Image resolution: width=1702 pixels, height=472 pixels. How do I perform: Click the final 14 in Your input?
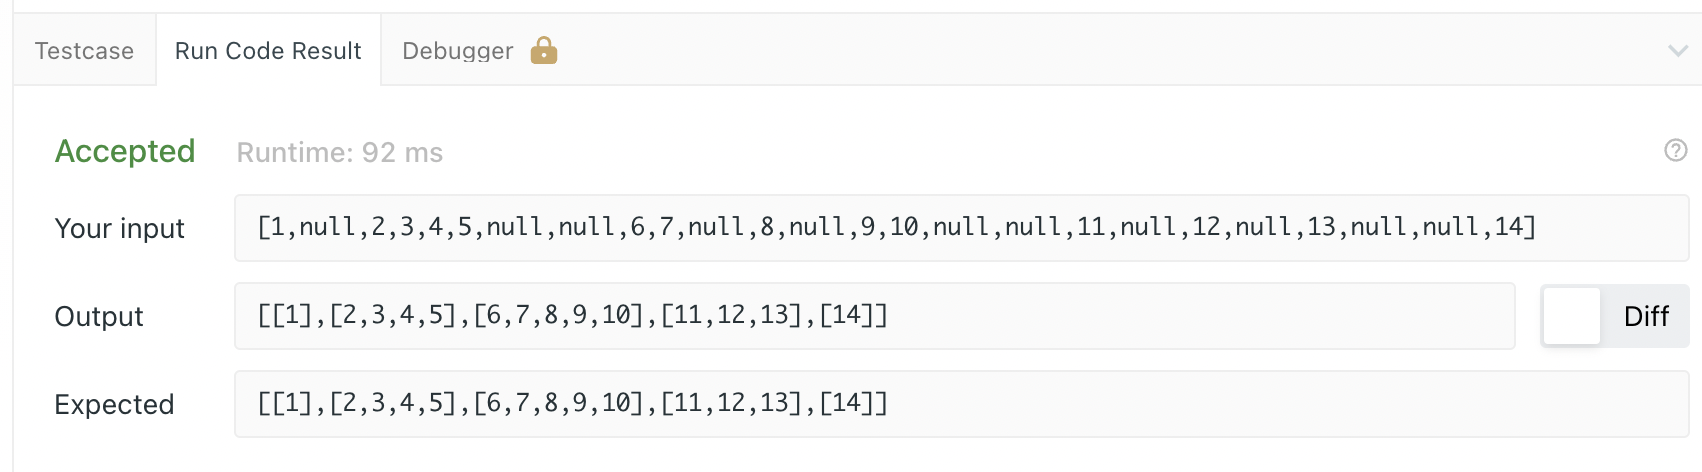[1508, 227]
